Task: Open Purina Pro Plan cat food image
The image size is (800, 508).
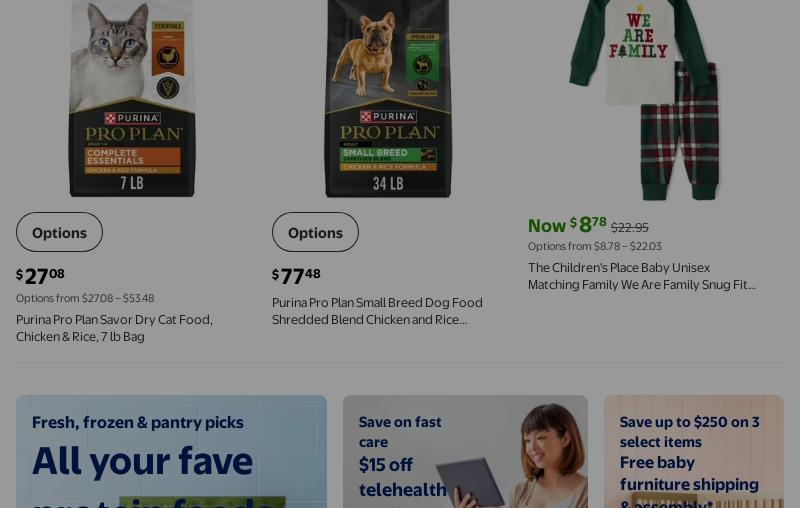Action: 132,98
